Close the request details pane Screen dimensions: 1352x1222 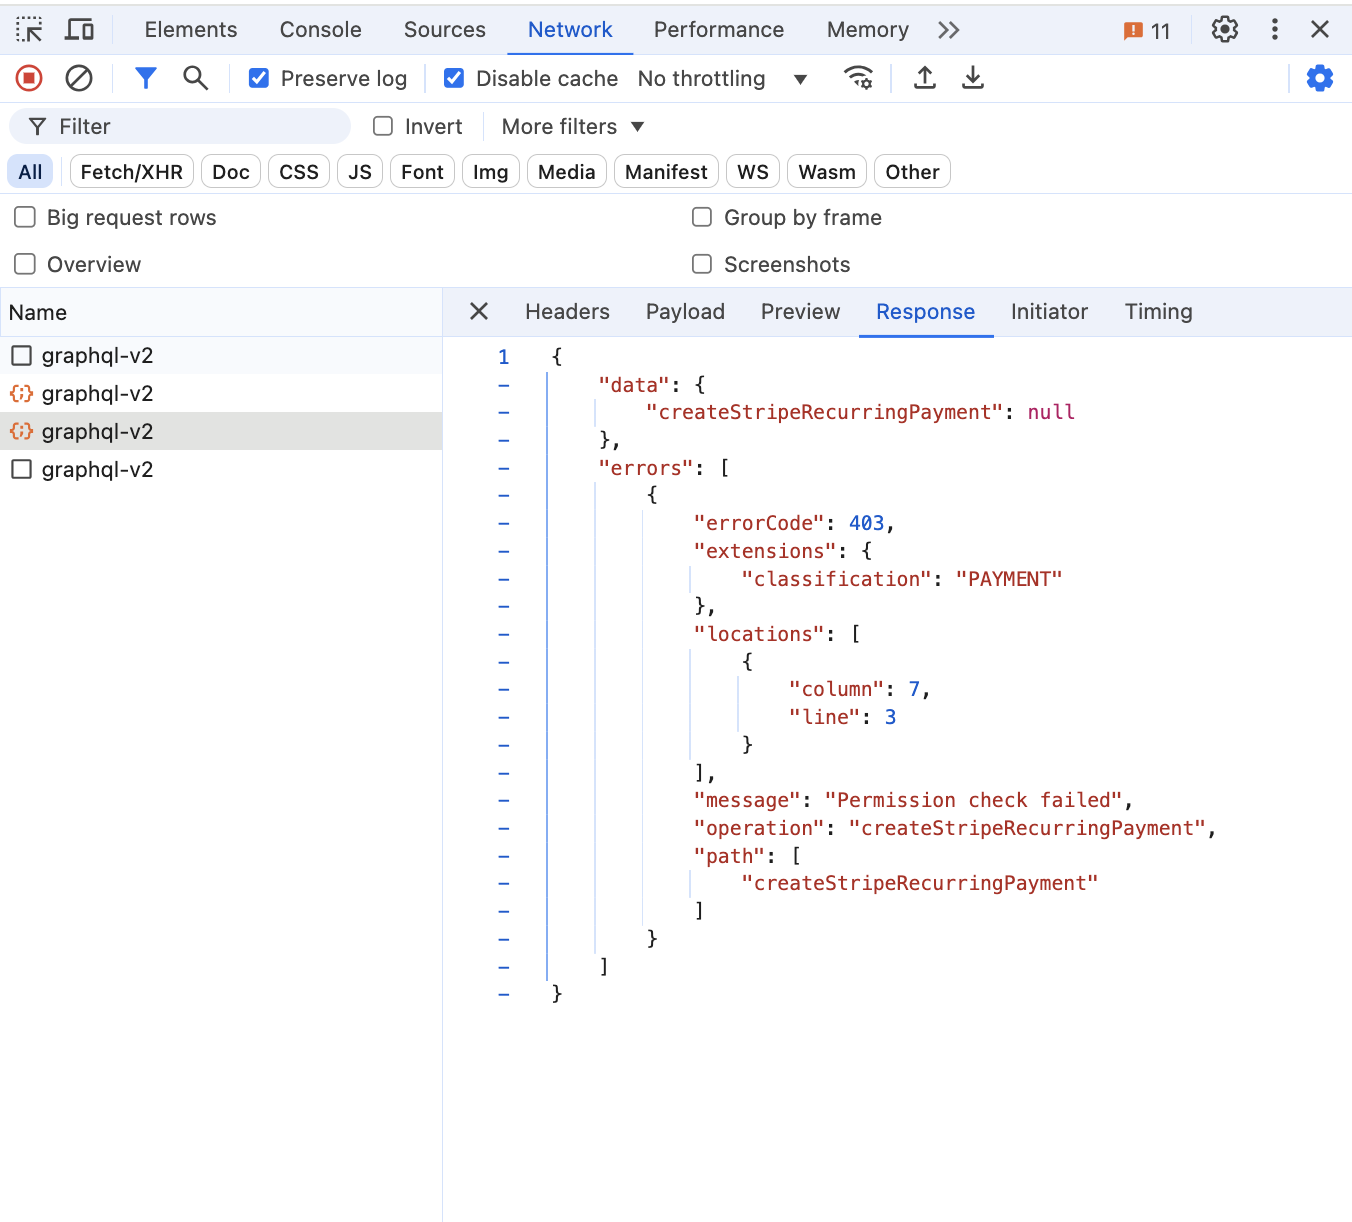479,311
